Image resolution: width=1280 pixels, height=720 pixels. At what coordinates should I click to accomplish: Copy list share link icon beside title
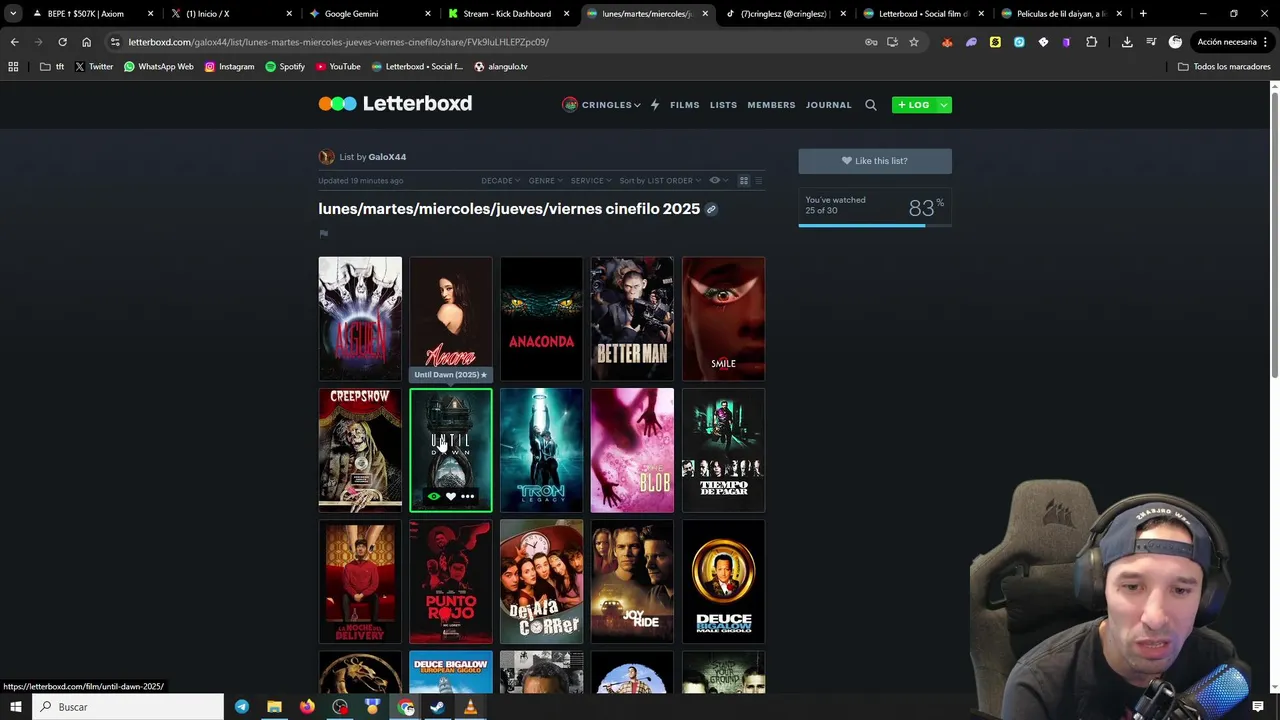point(711,210)
